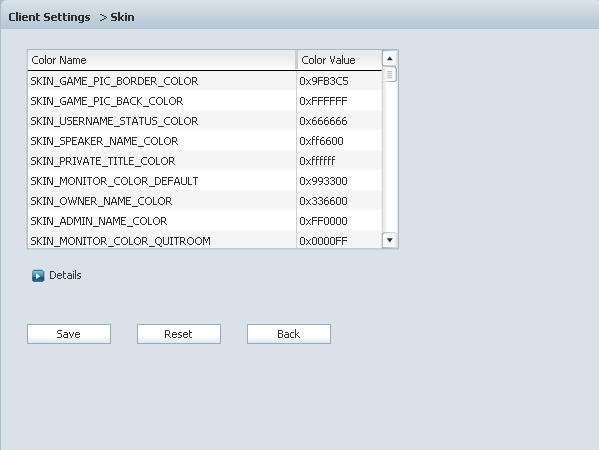Go Back from Skin settings
Screen dimensions: 599x450
tap(289, 334)
